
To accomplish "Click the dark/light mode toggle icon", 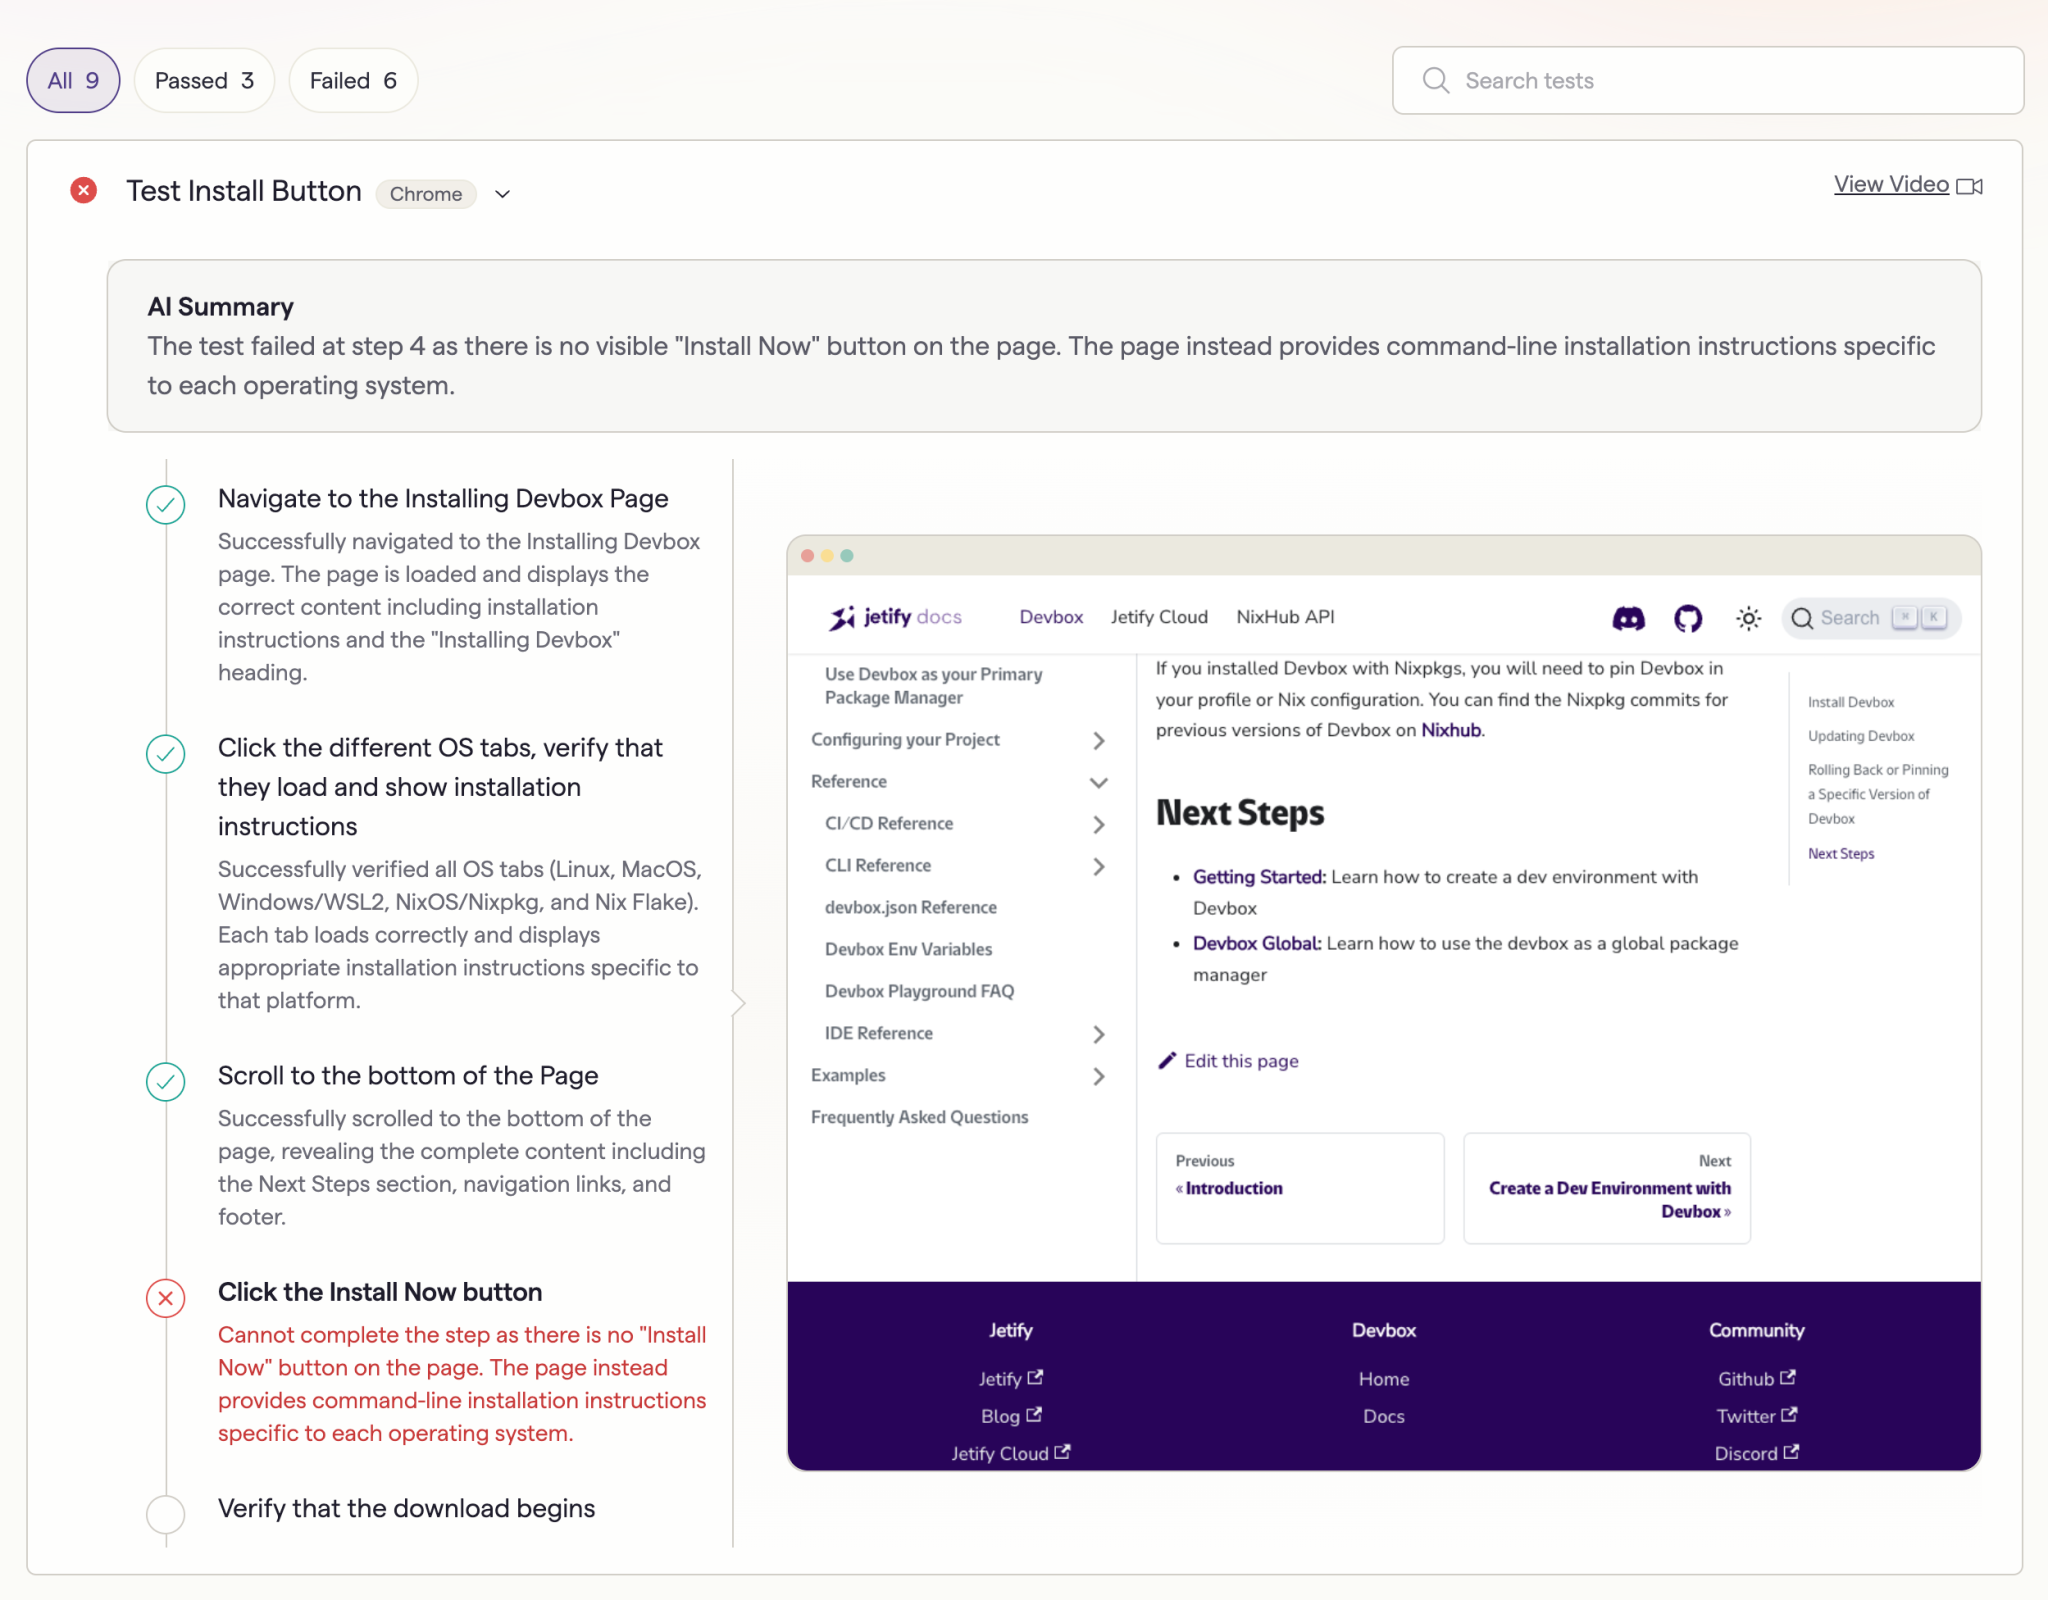I will (1747, 617).
